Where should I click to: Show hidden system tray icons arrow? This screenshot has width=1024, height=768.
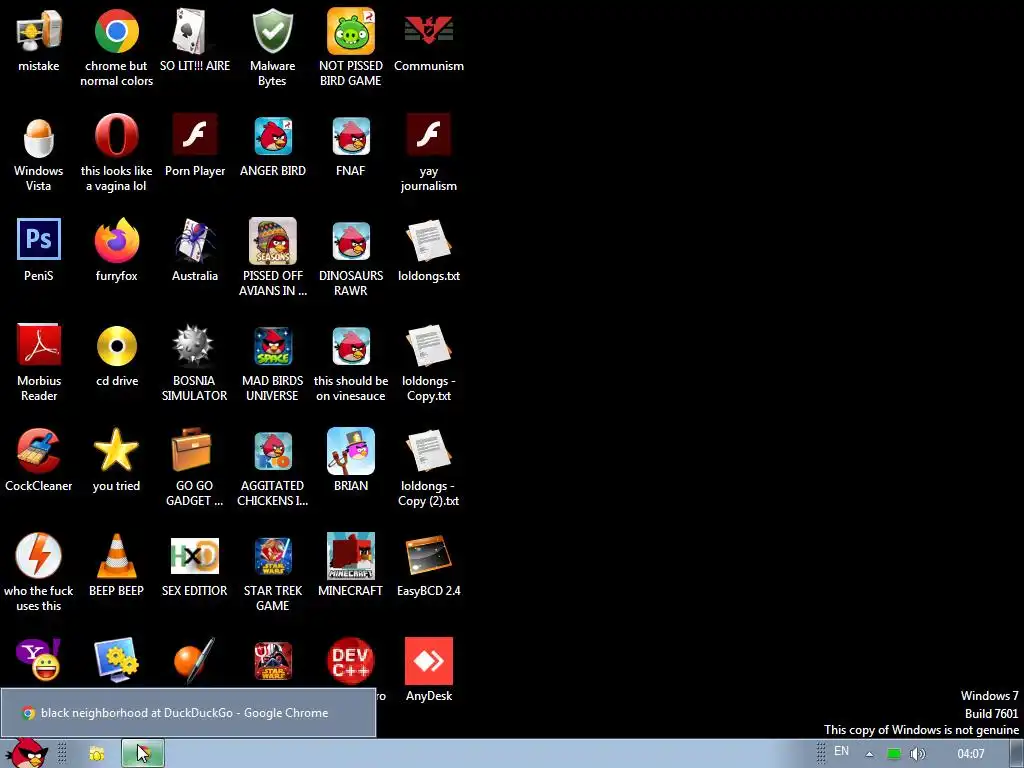(x=869, y=754)
